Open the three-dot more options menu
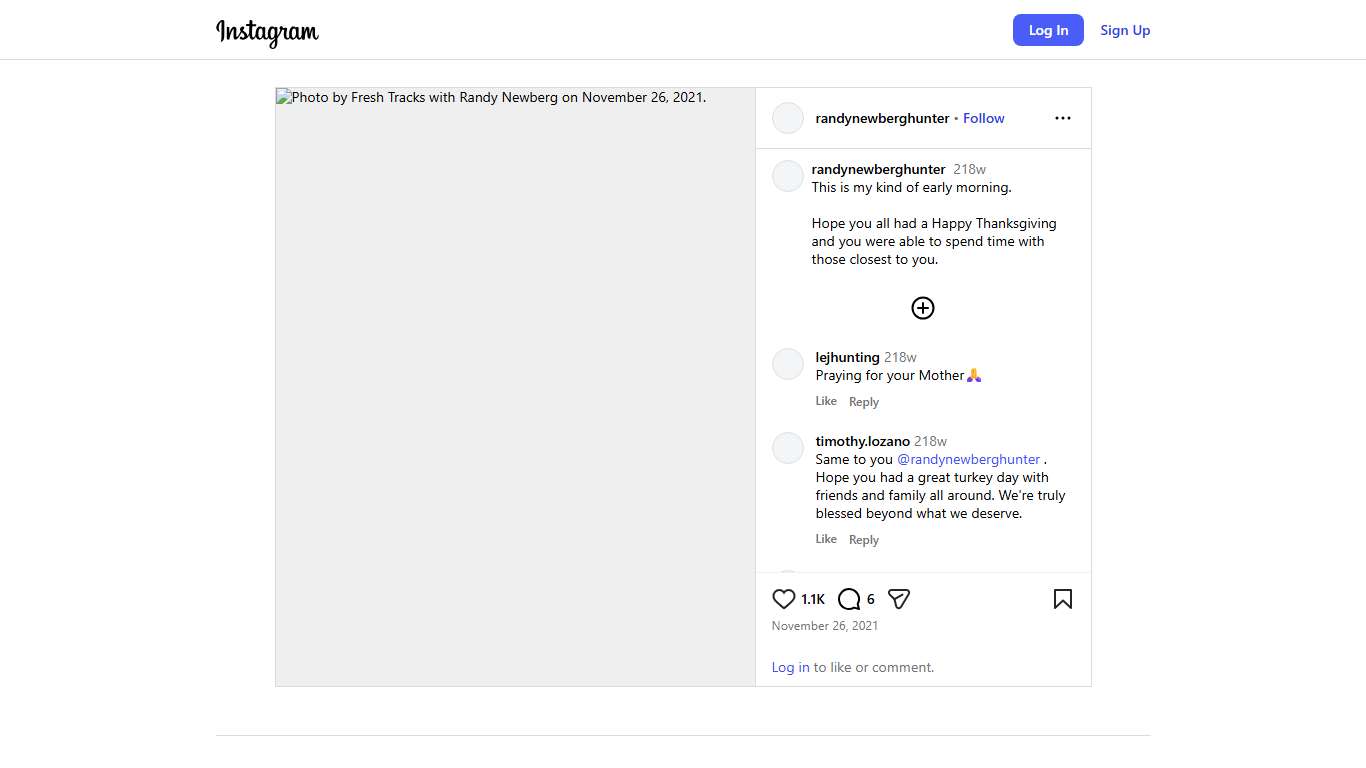The width and height of the screenshot is (1366, 768). [1062, 118]
